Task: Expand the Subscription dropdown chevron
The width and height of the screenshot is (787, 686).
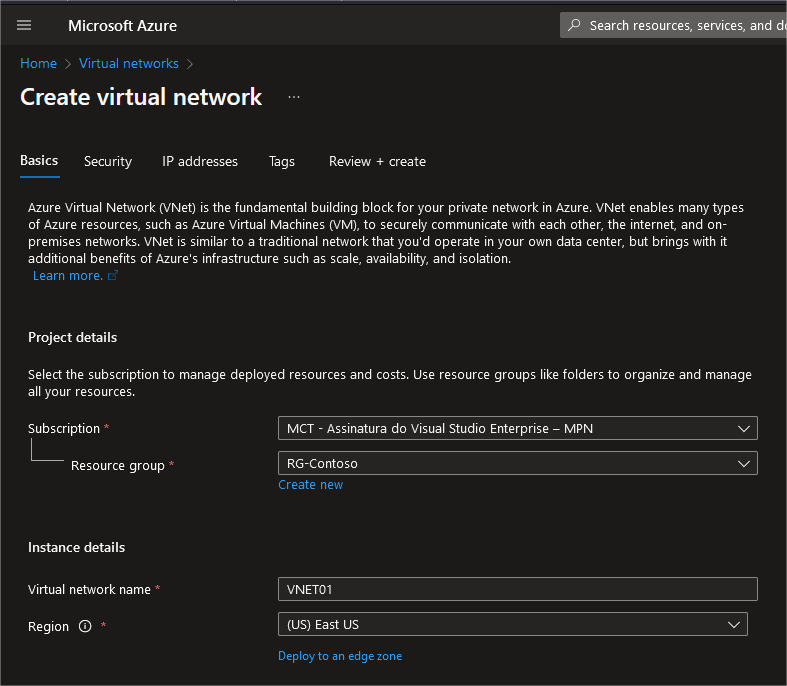Action: tap(743, 429)
